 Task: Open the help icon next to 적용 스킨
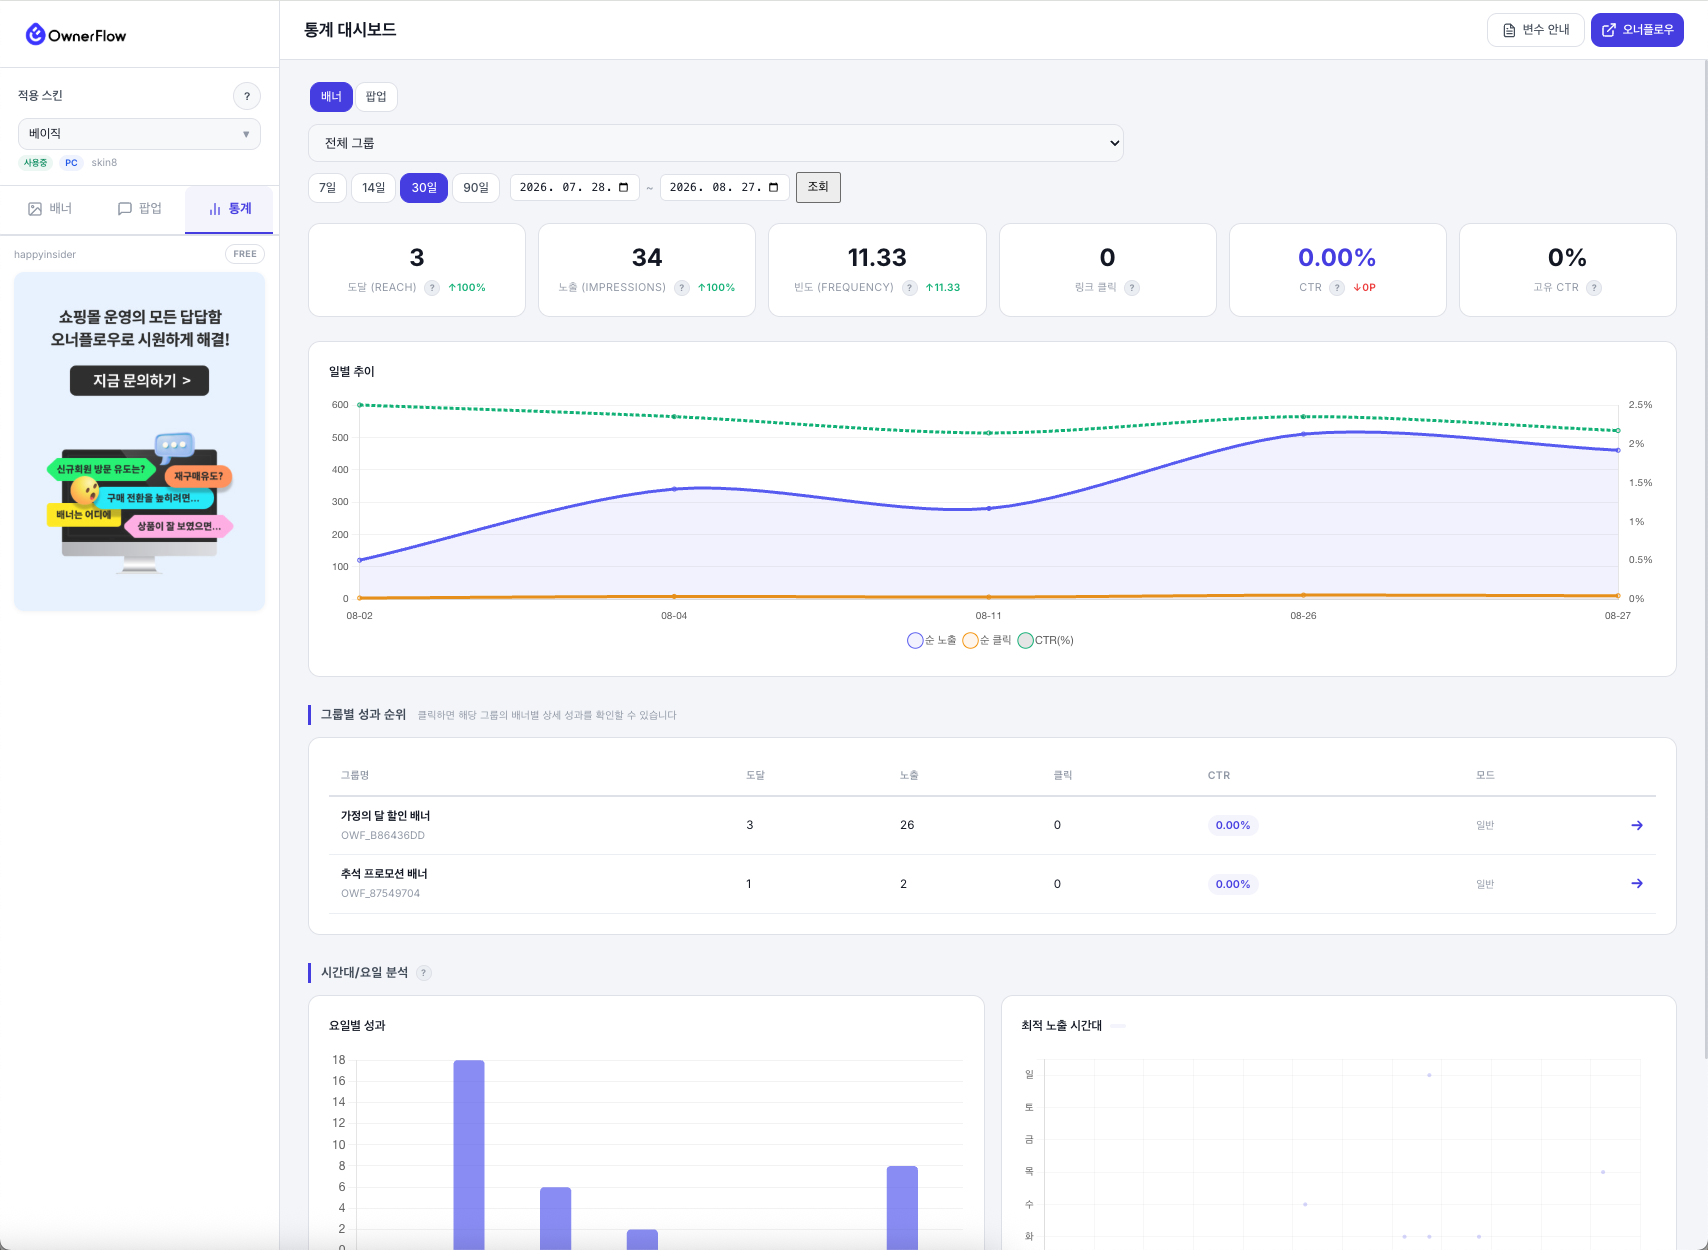click(247, 96)
